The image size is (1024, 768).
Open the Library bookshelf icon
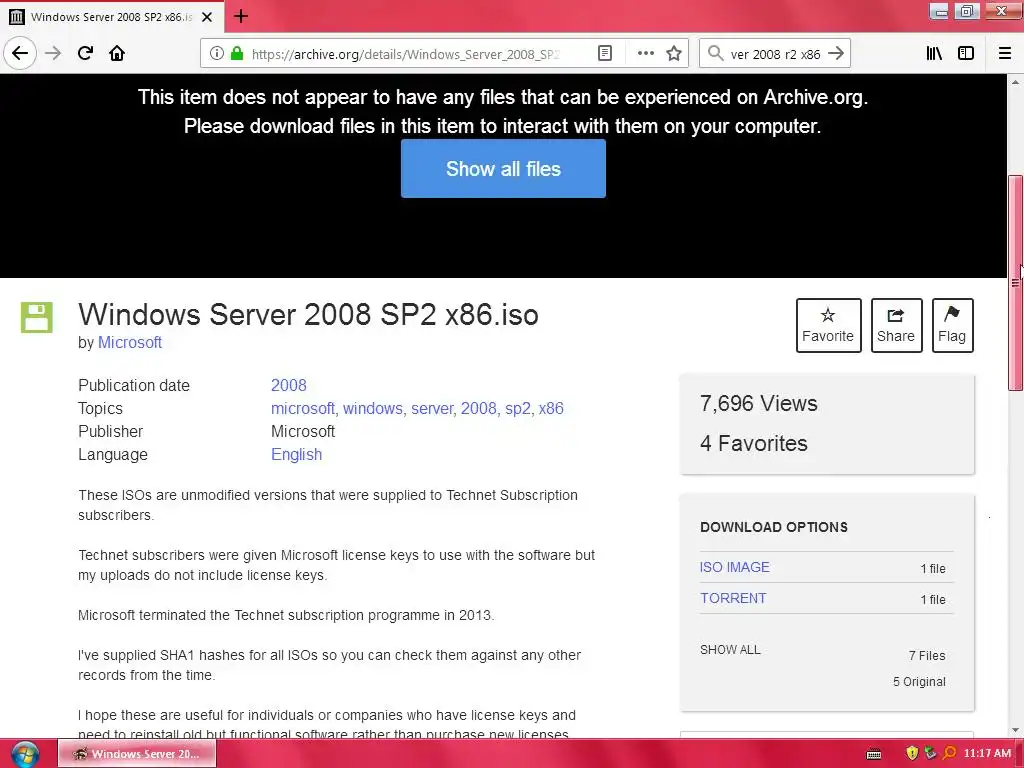tap(934, 54)
